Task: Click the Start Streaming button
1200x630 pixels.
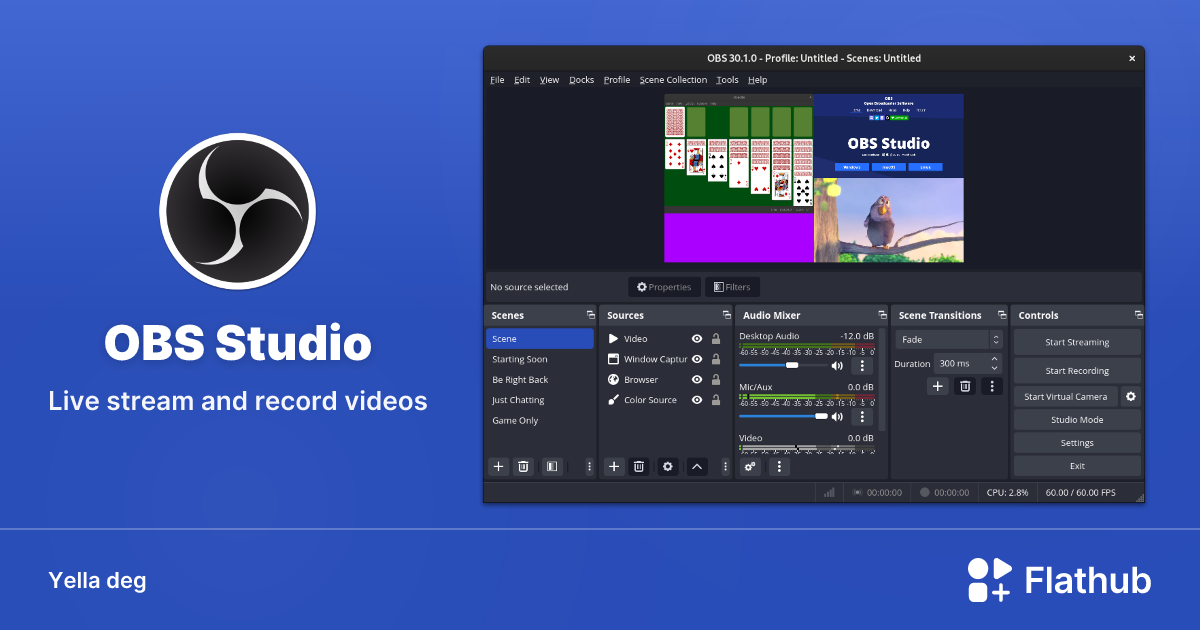Action: click(1077, 341)
